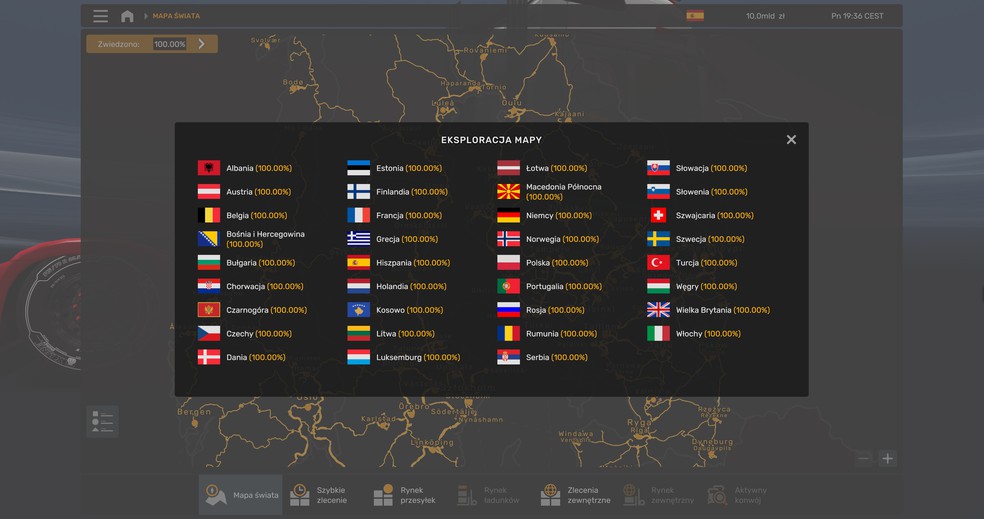Select Polska (100.00%) entry text

click(x=557, y=263)
